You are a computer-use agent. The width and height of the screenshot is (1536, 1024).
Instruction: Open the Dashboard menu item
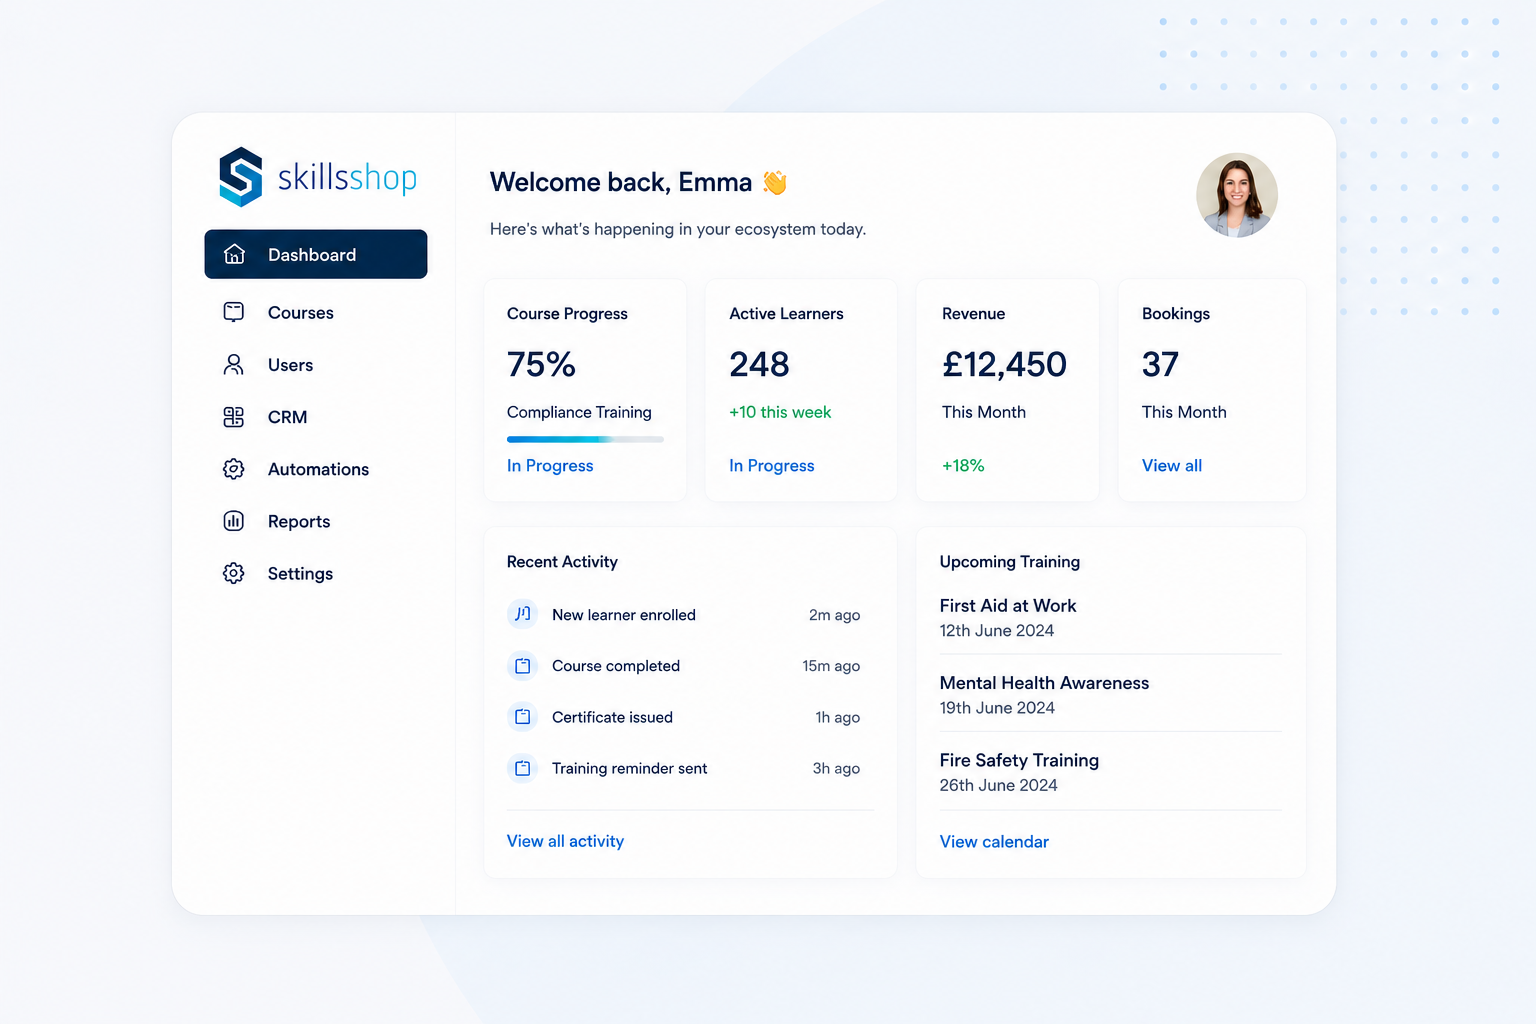(316, 254)
